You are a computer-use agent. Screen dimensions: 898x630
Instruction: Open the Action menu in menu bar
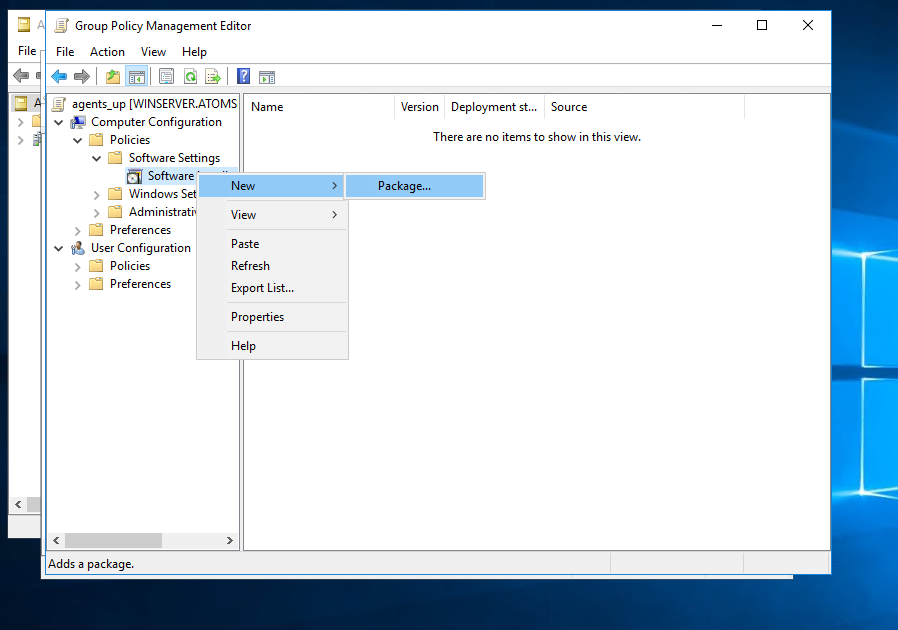click(x=107, y=52)
